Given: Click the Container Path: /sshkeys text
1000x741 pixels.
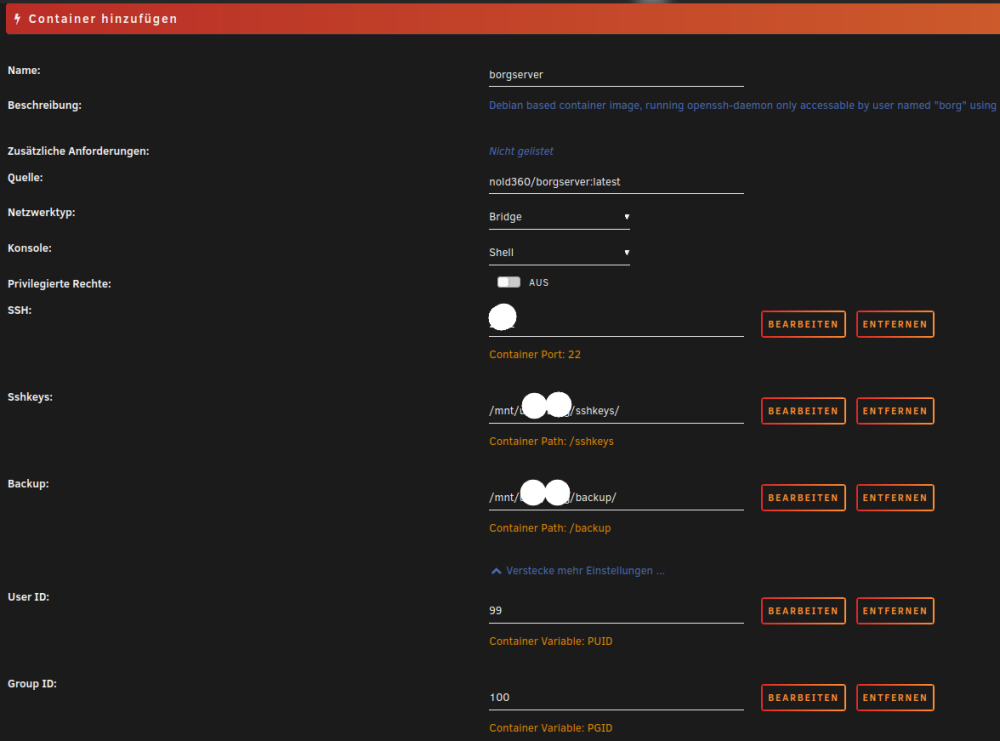Looking at the screenshot, I should click(x=551, y=441).
